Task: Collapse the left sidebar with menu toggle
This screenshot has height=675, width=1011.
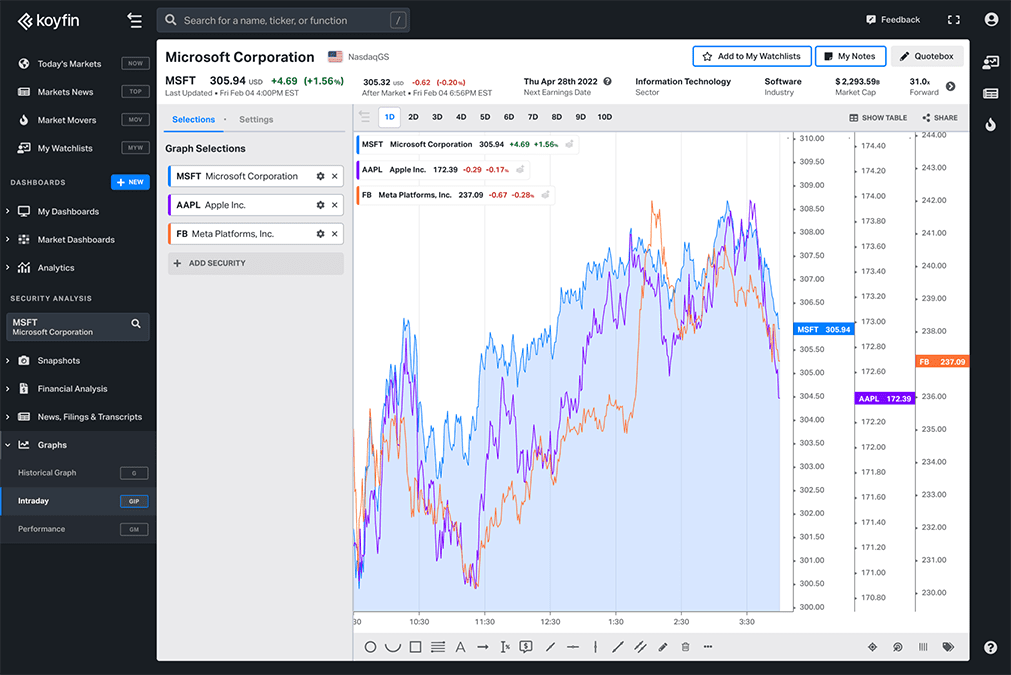Action: (135, 20)
